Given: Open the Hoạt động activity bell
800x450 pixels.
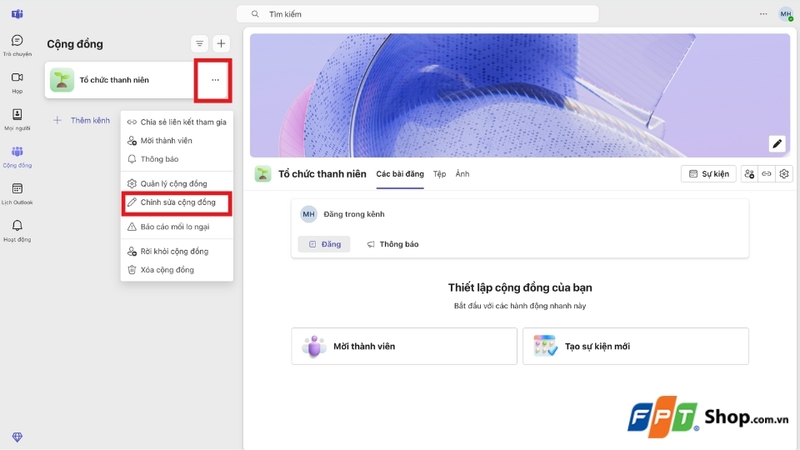Looking at the screenshot, I should coord(17,231).
